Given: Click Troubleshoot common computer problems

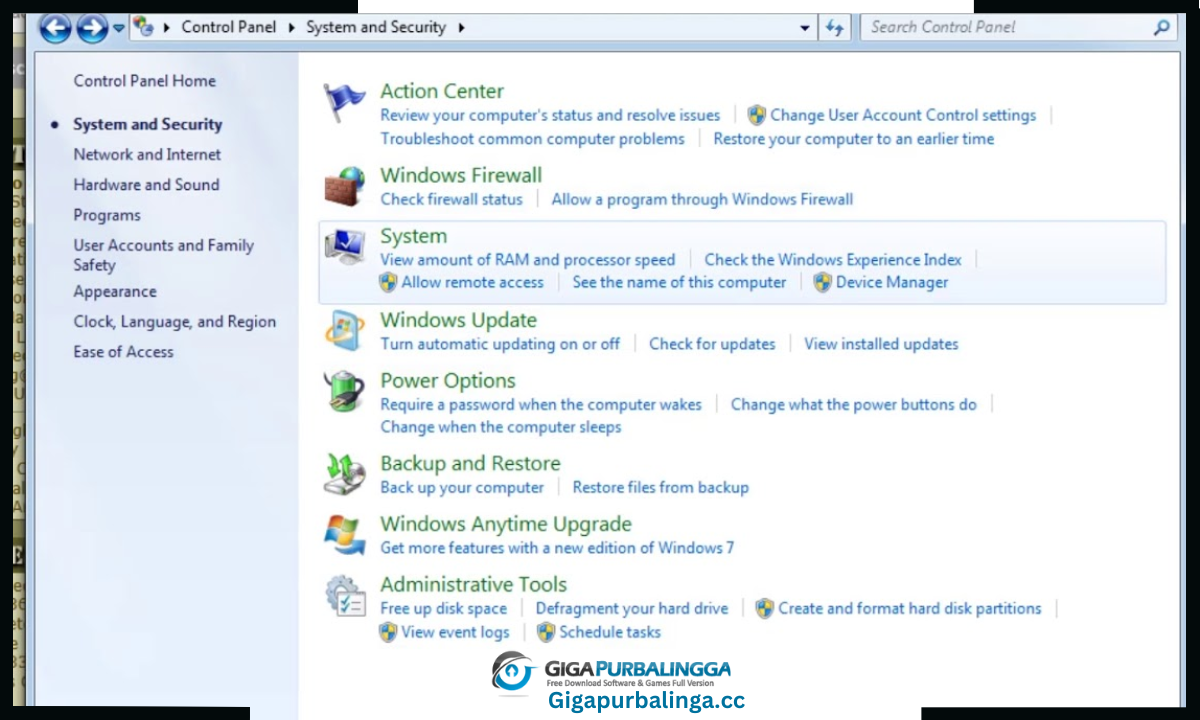Looking at the screenshot, I should (532, 139).
